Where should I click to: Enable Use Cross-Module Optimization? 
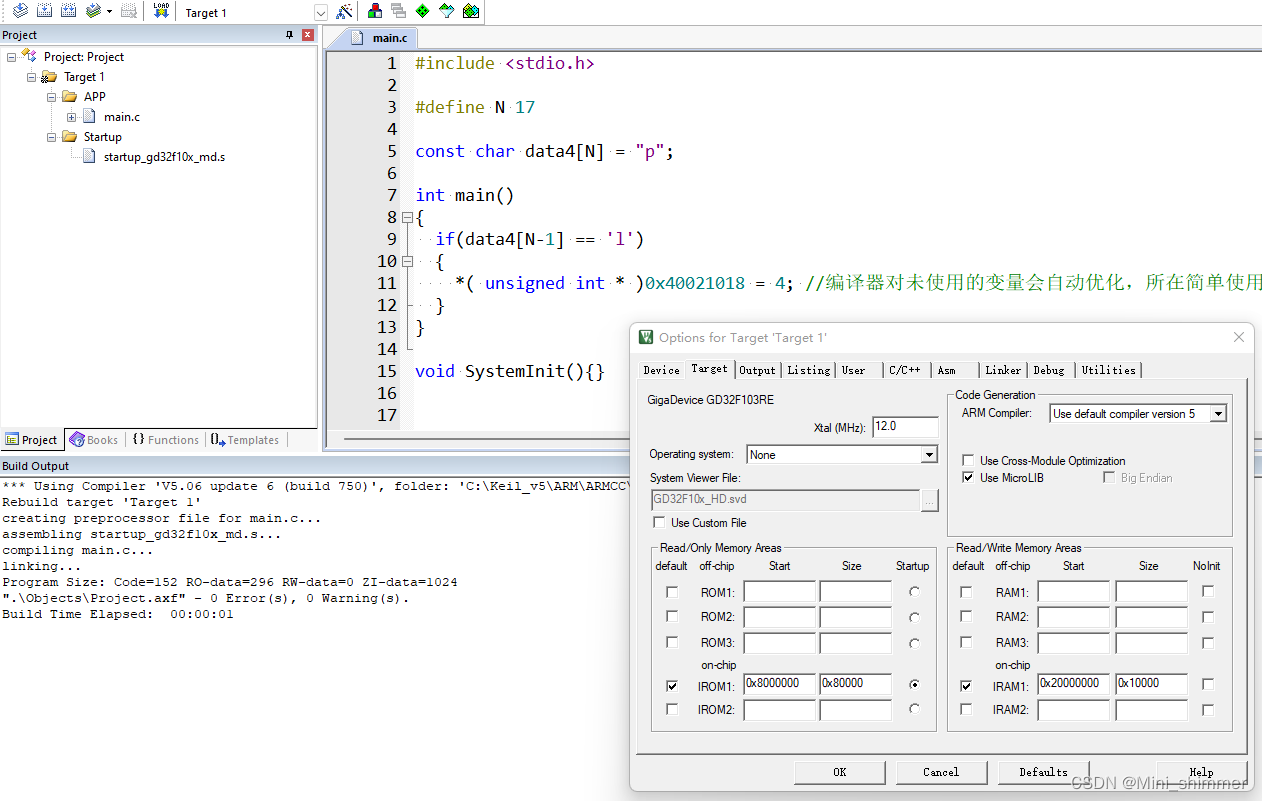tap(968, 460)
